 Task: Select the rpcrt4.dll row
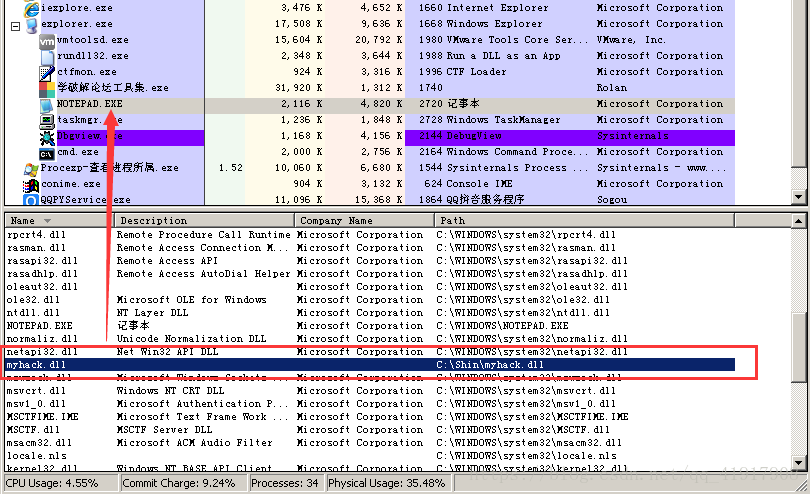pyautogui.click(x=369, y=235)
